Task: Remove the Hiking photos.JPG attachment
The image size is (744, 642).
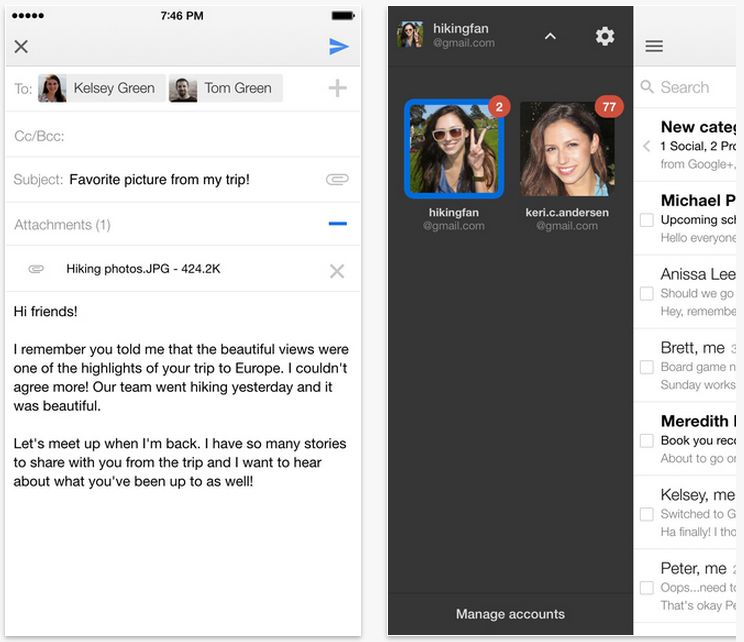Action: [x=337, y=271]
